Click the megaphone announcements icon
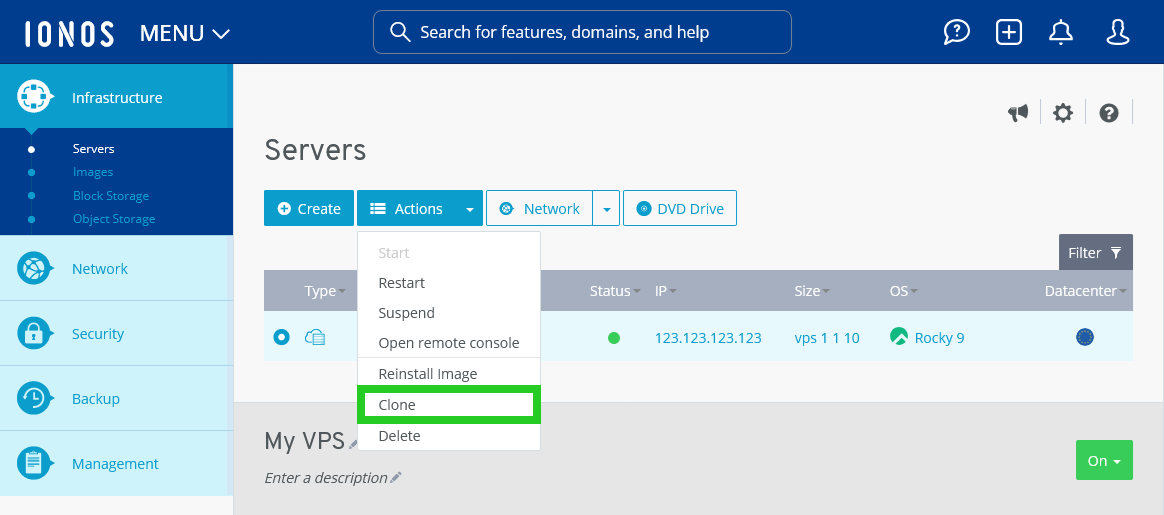Viewport: 1164px width, 515px height. point(1018,113)
